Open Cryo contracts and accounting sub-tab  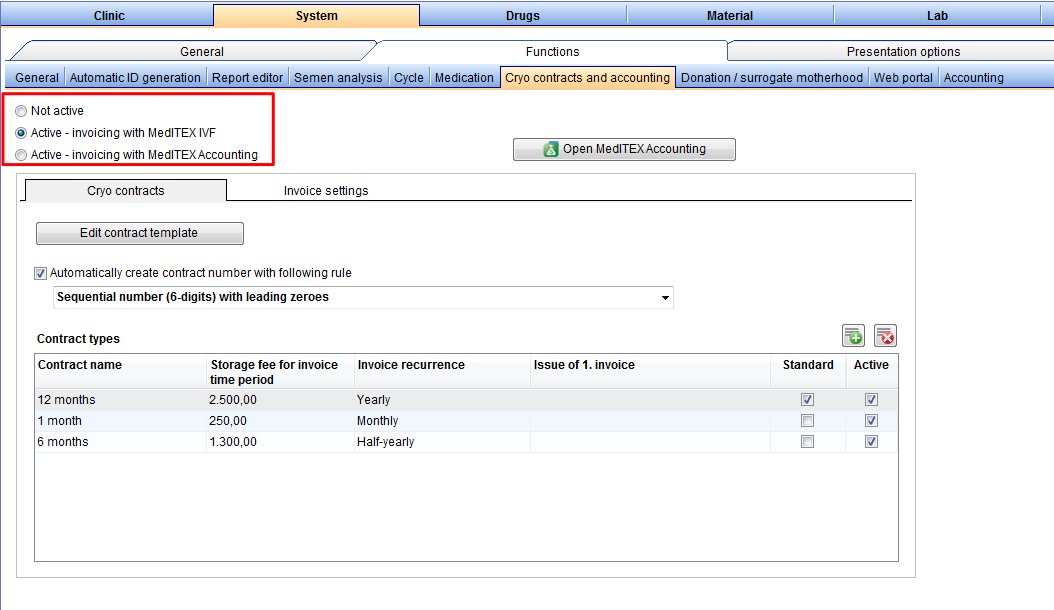(x=587, y=78)
